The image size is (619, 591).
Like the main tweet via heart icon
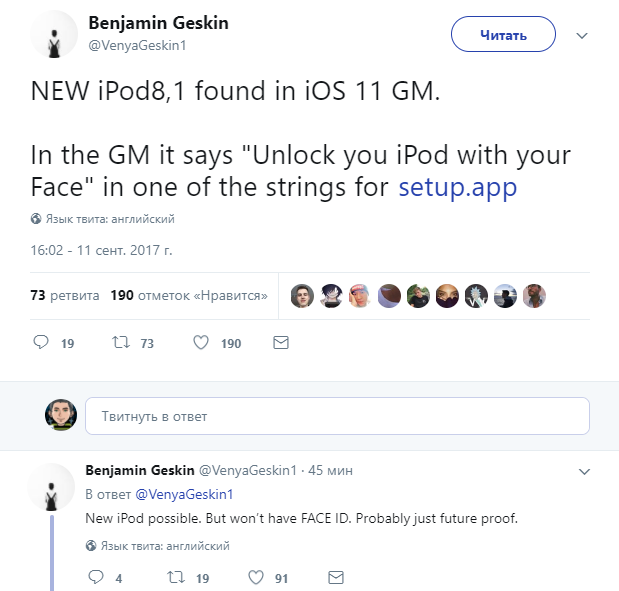(x=200, y=342)
